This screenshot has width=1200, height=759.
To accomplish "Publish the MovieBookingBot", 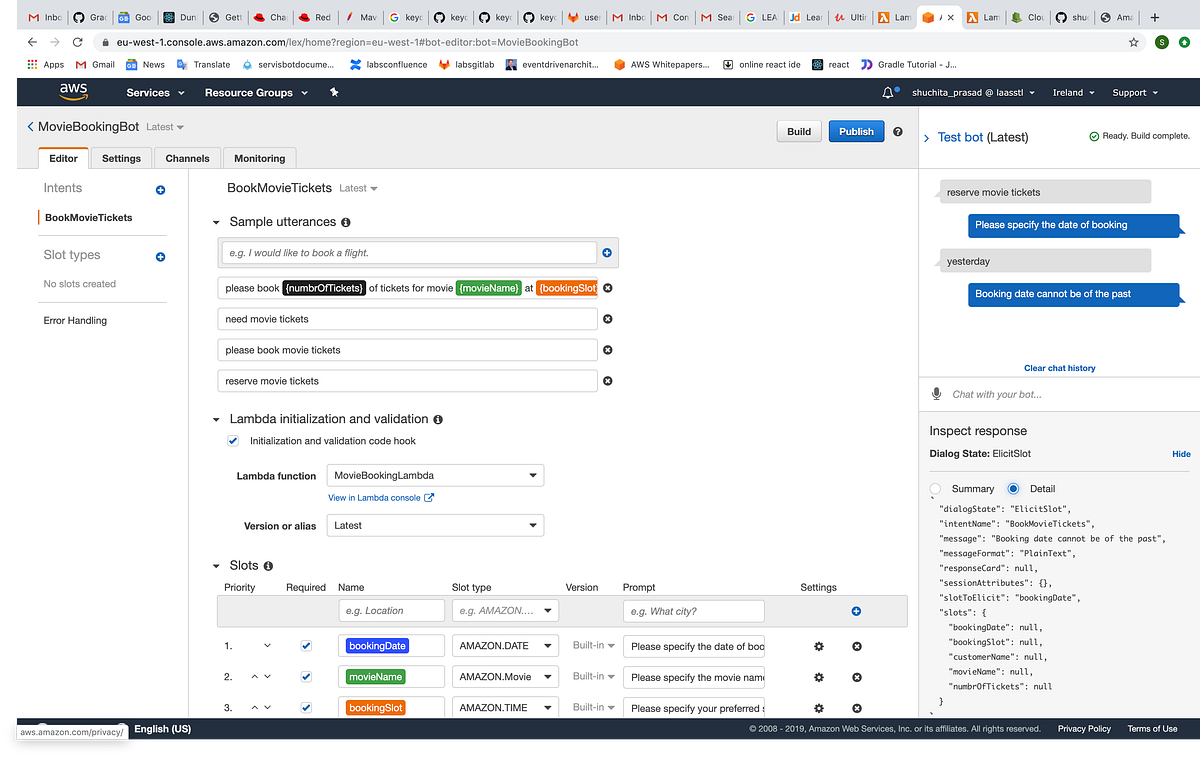I will click(x=856, y=131).
